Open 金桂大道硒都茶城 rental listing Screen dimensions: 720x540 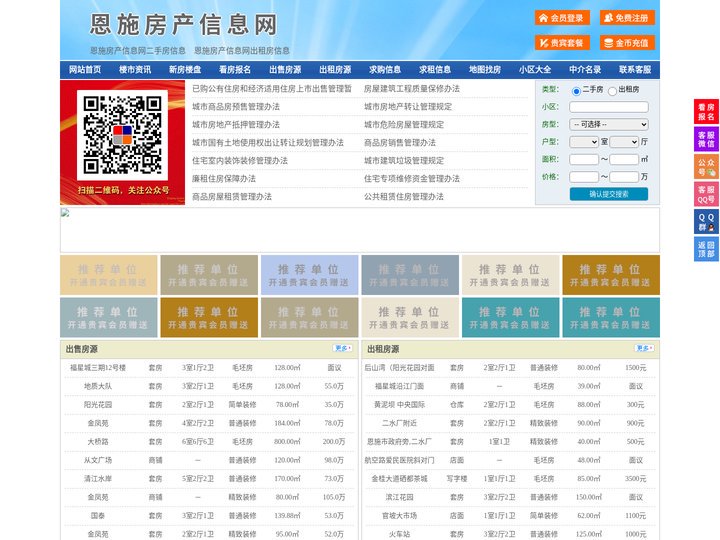click(x=399, y=478)
